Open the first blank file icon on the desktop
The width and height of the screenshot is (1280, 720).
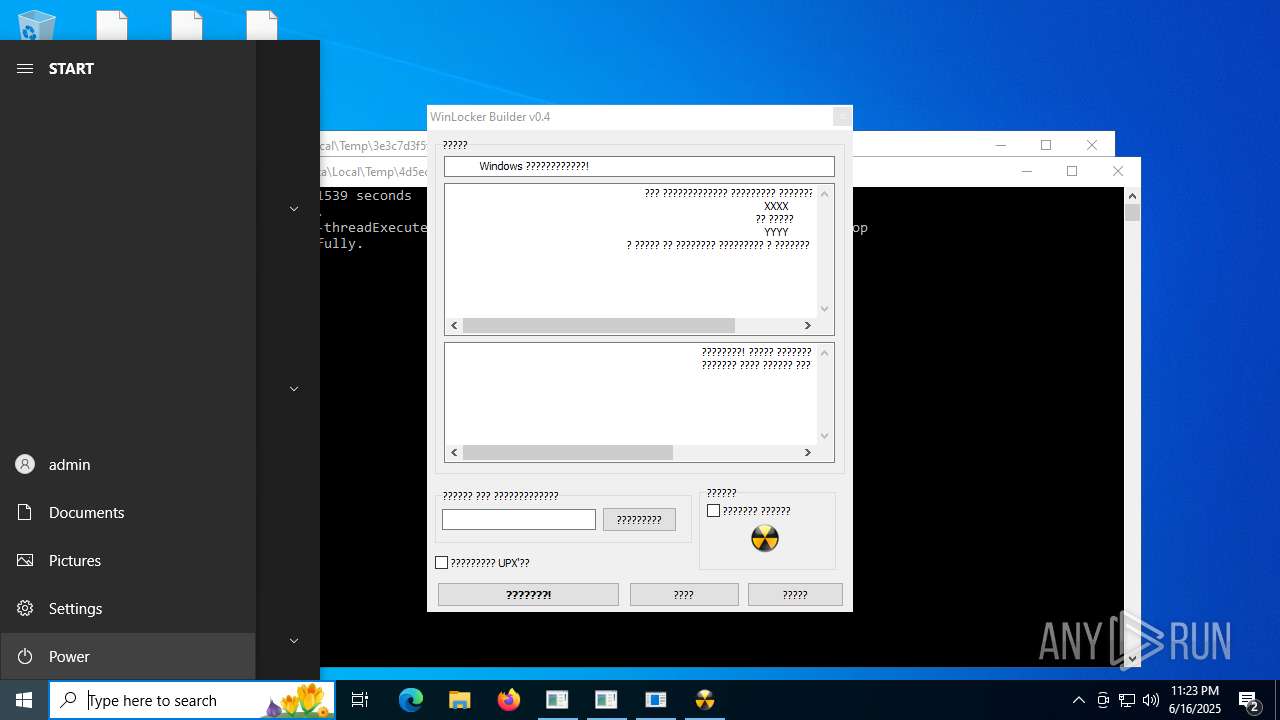(x=112, y=25)
